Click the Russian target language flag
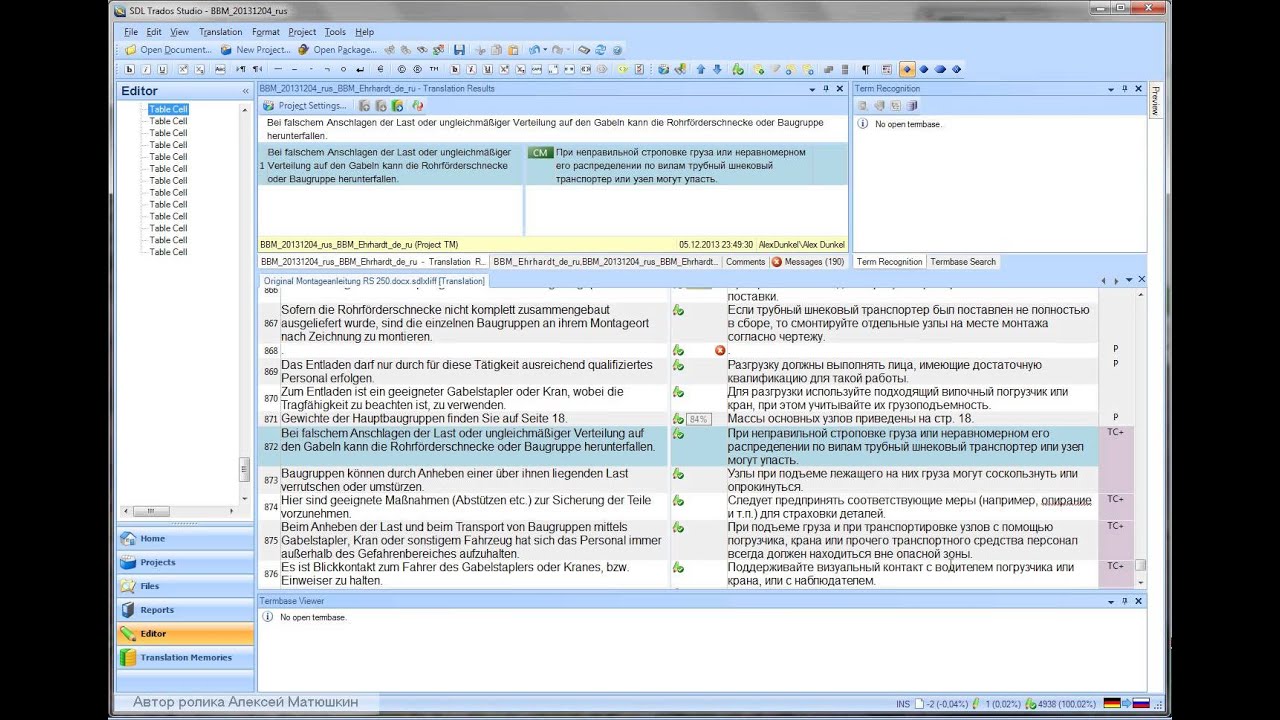This screenshot has height=720, width=1280. click(x=1141, y=704)
